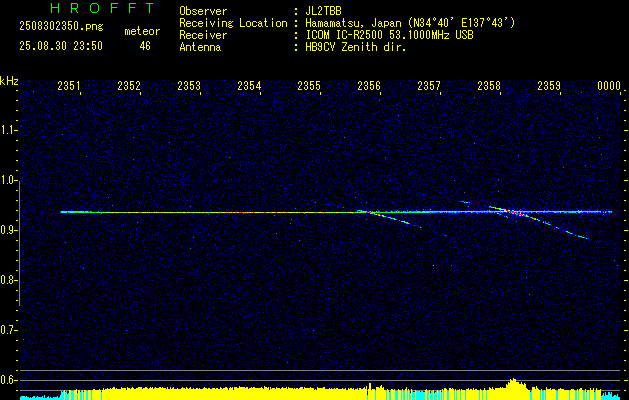Screen dimensions: 629x400
Task: Click the 2358 time marker
Action: tap(489, 86)
